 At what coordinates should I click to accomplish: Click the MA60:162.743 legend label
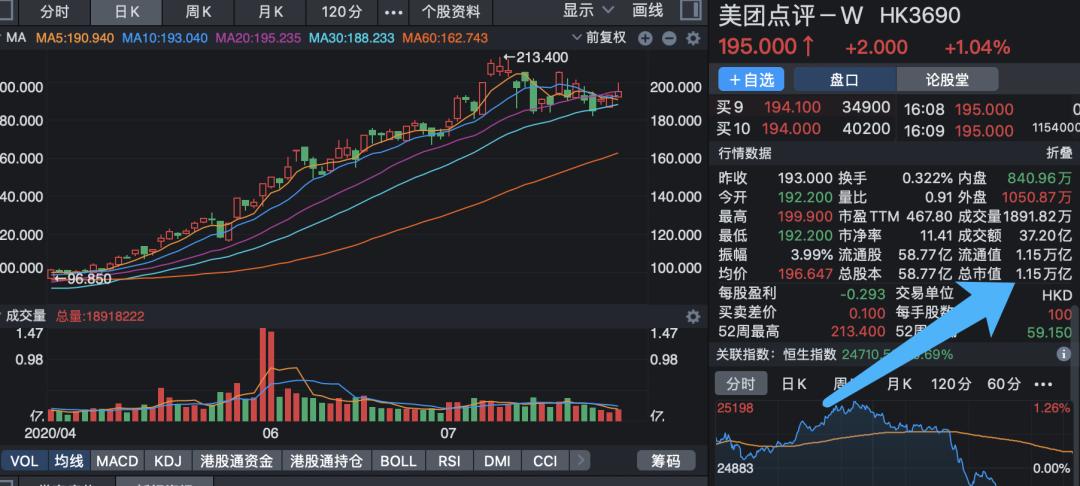pos(445,38)
